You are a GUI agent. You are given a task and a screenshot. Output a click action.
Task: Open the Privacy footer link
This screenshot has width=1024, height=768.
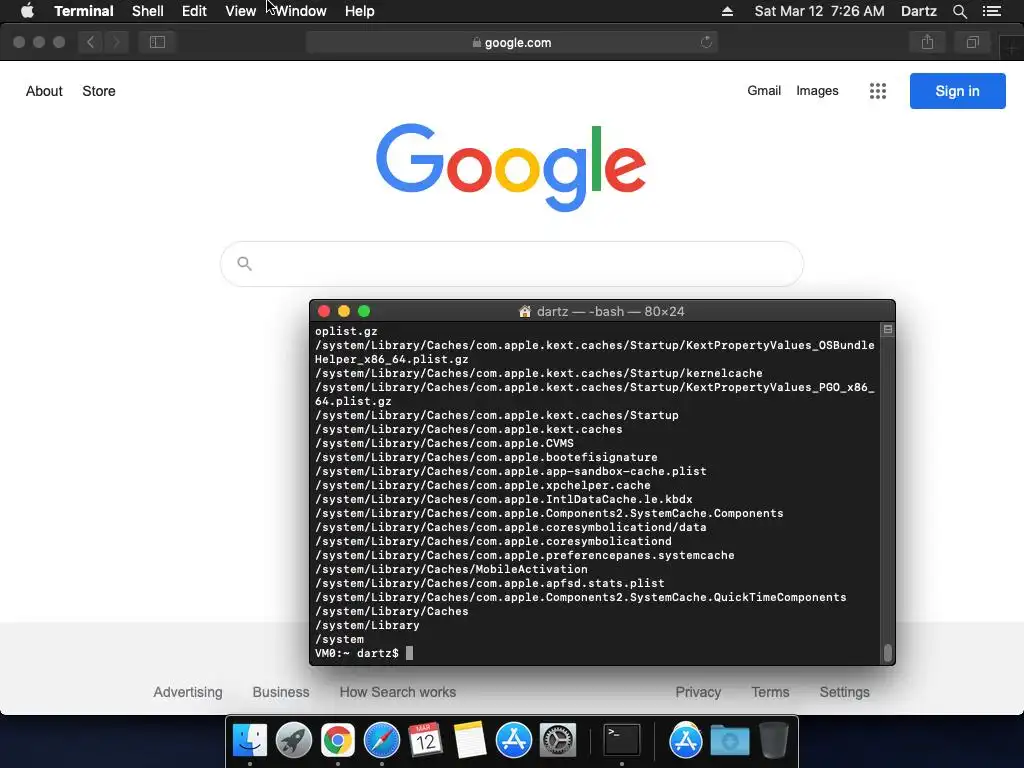coord(698,692)
